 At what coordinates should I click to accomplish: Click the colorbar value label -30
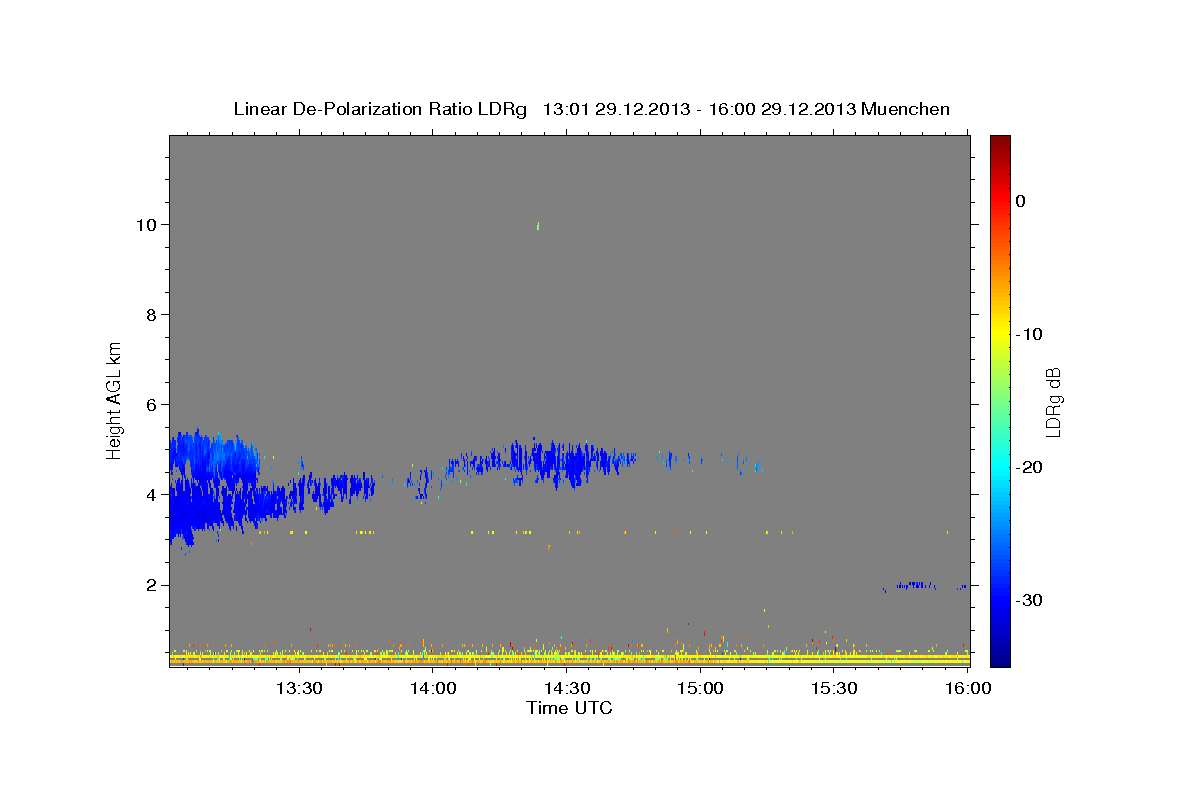[1030, 600]
